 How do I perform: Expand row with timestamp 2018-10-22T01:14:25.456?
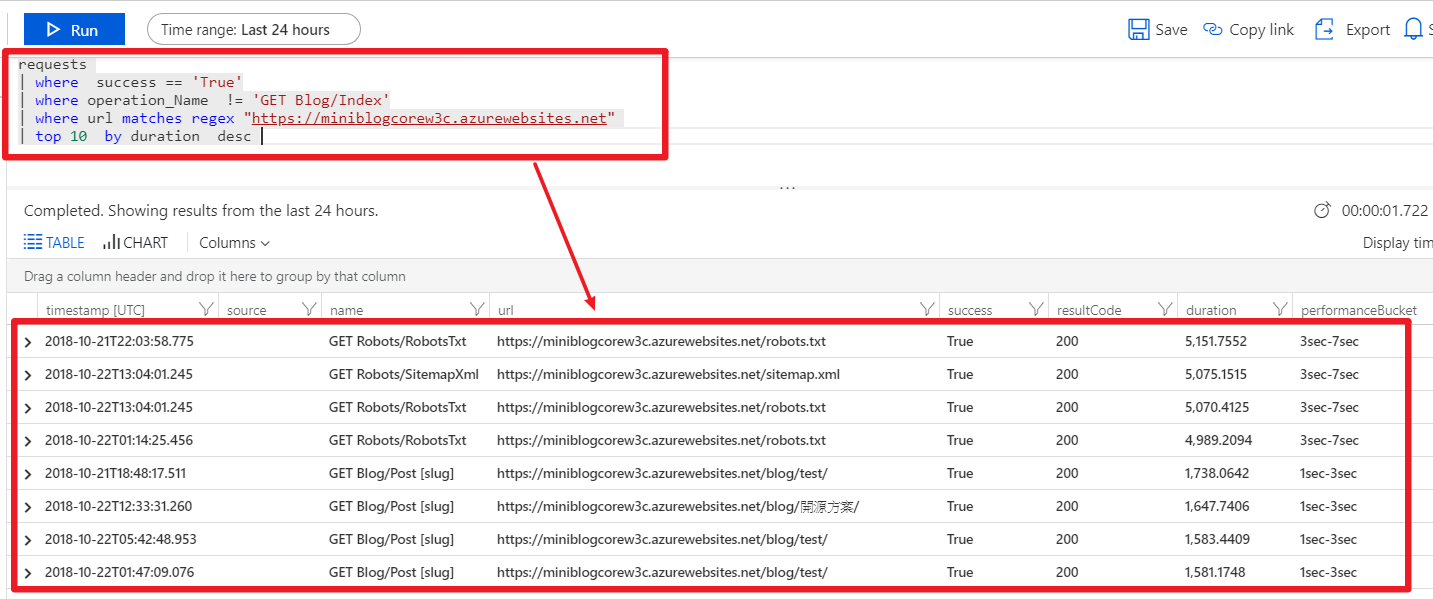pyautogui.click(x=28, y=441)
